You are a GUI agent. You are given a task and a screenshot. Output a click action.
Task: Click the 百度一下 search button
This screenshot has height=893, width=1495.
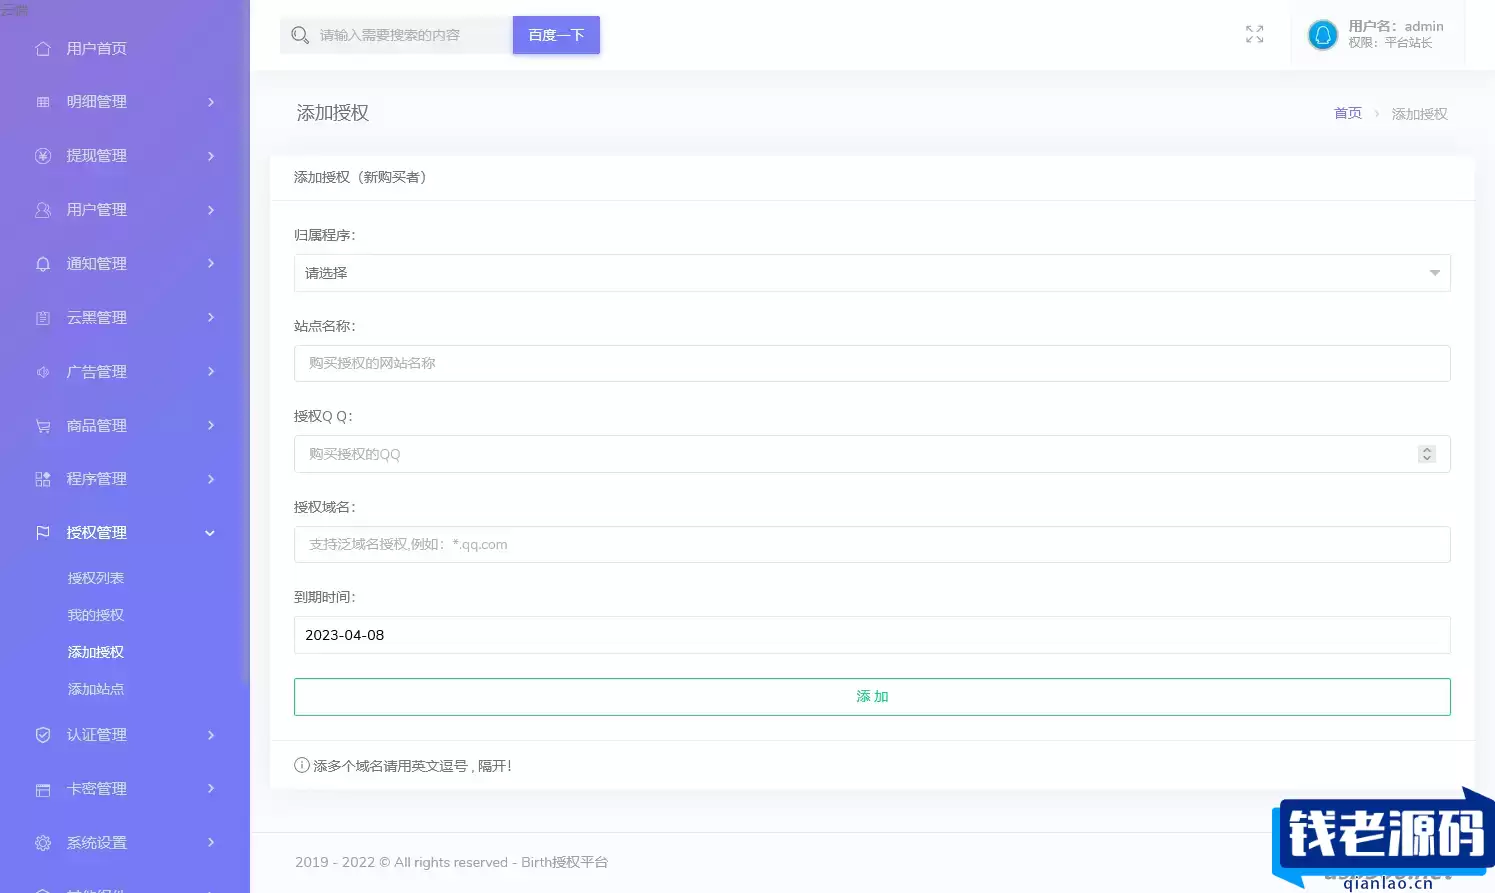tap(556, 35)
